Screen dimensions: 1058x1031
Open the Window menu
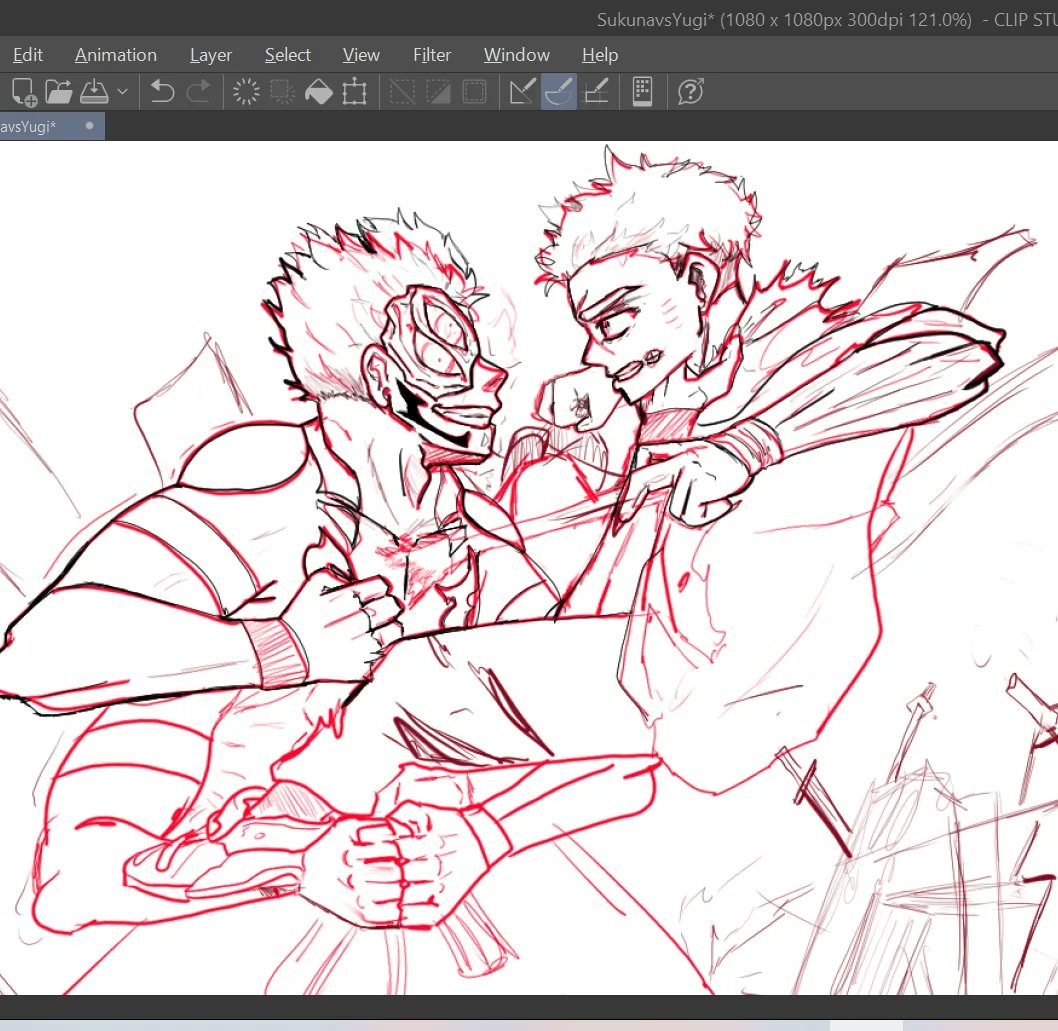(516, 55)
